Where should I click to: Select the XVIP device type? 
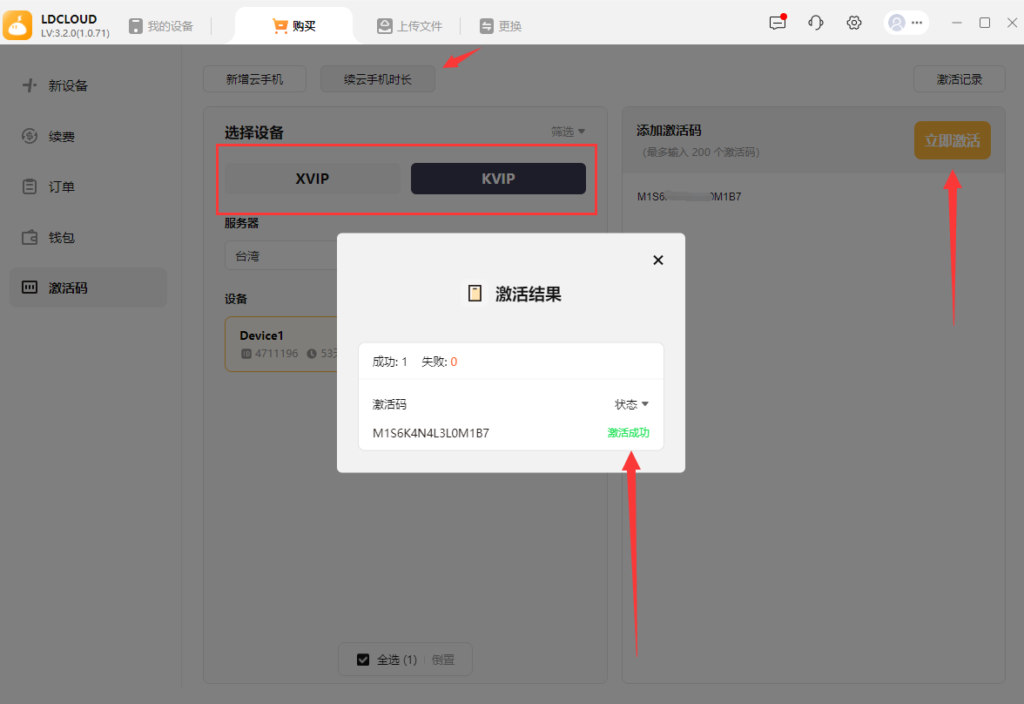point(312,179)
